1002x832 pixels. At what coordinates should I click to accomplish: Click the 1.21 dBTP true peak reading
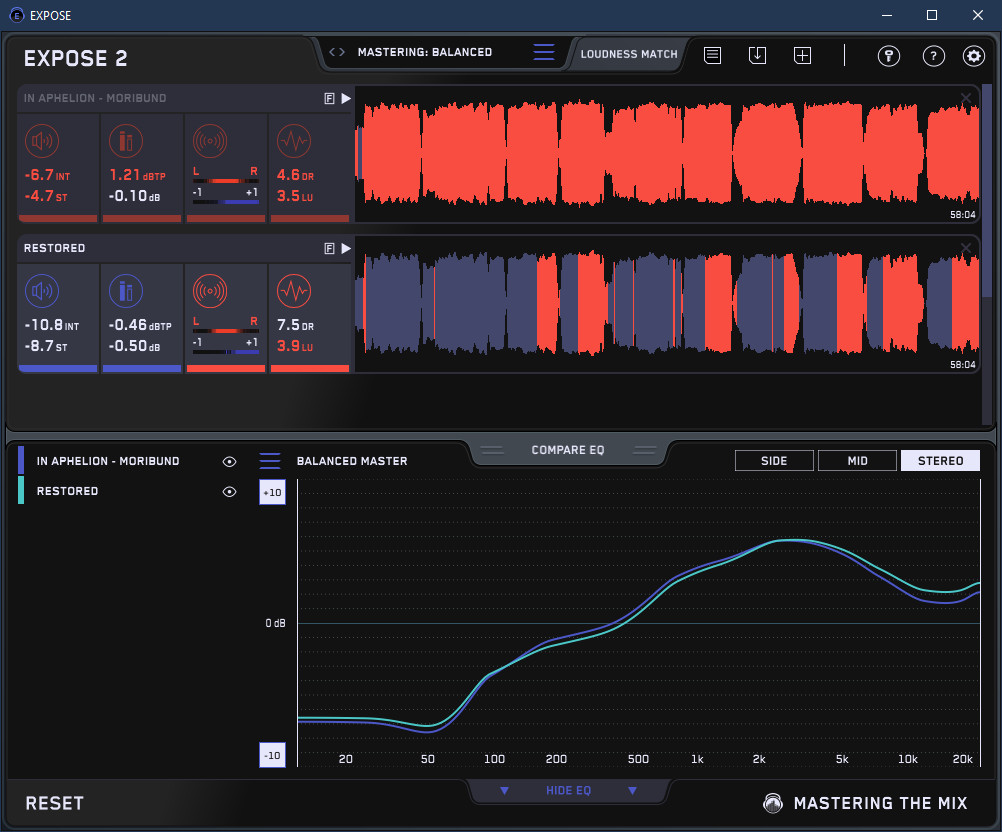pyautogui.click(x=137, y=175)
